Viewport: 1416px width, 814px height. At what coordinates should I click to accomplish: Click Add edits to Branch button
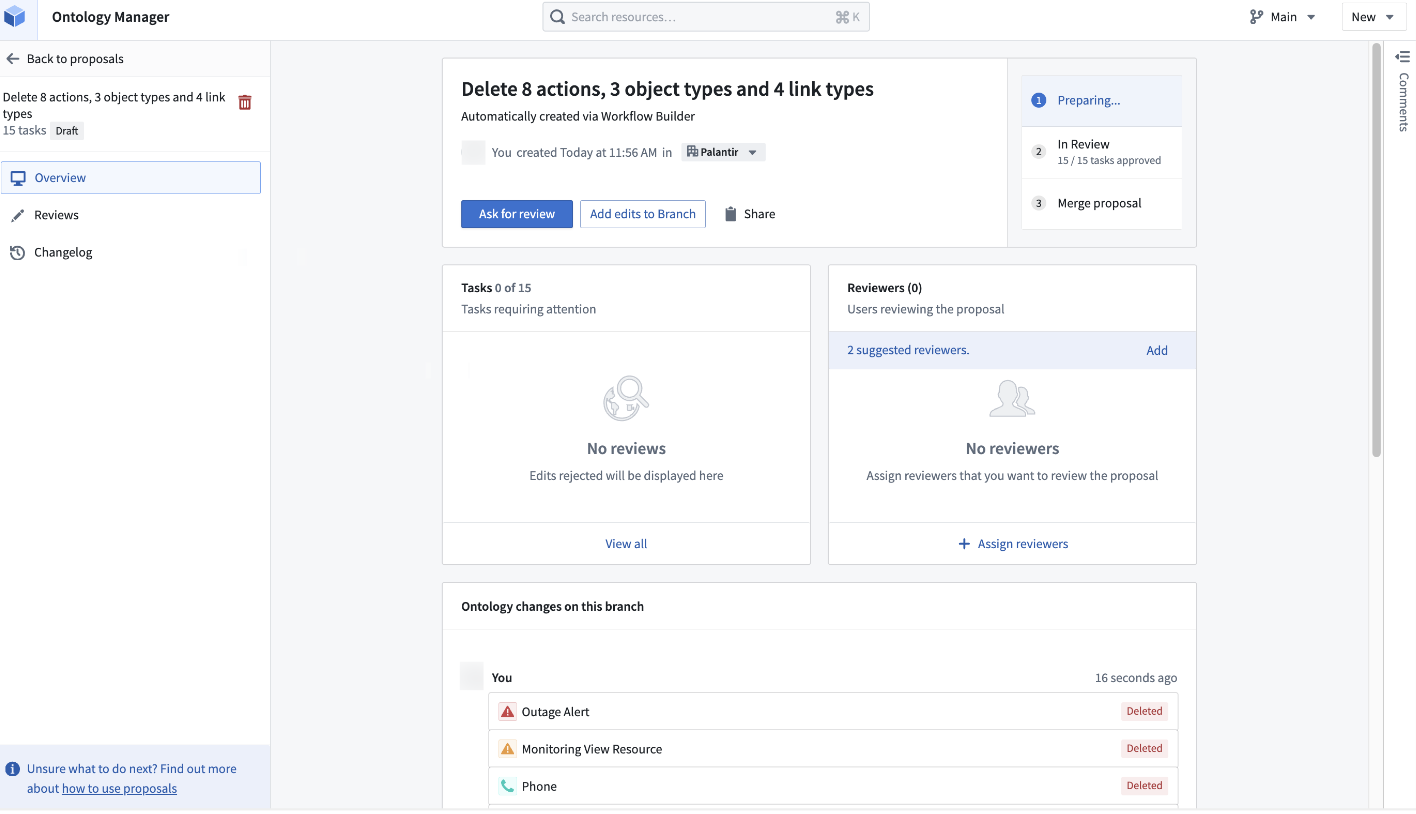642,214
